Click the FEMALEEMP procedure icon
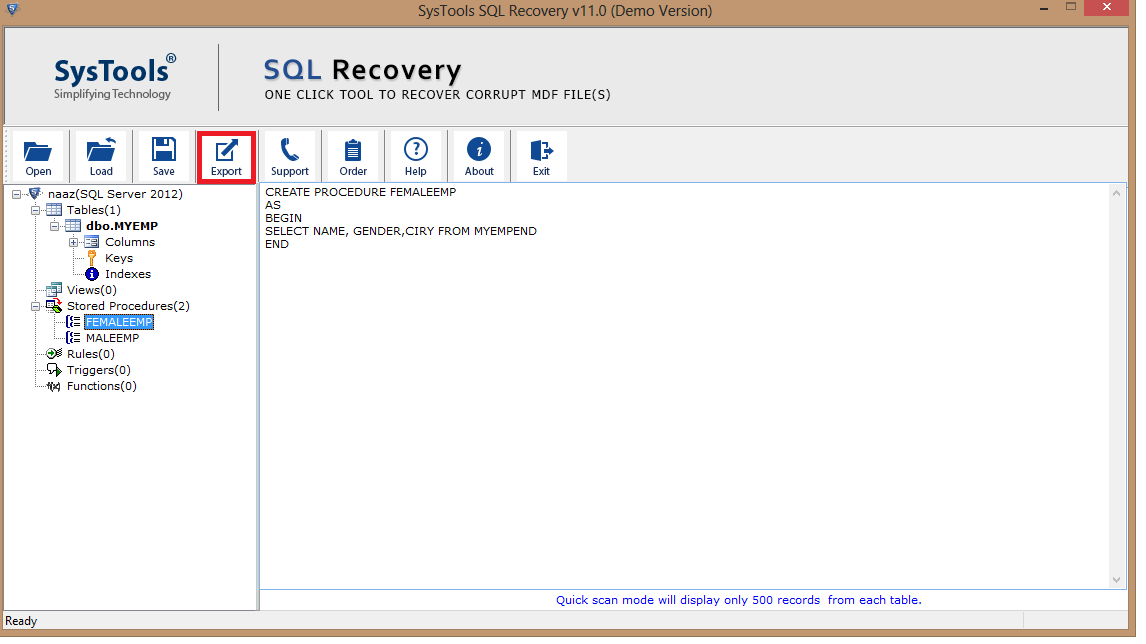The height and width of the screenshot is (644, 1146). [x=73, y=322]
